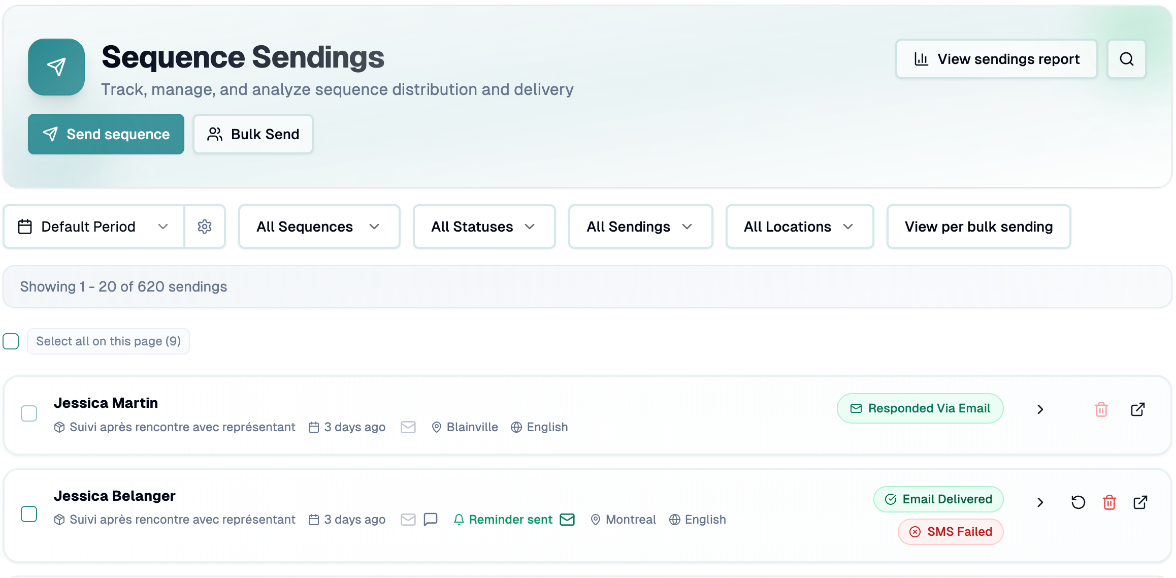This screenshot has height=578, width=1176.
Task: Delete Jessica Martin's sending with trash icon
Action: pos(1101,409)
